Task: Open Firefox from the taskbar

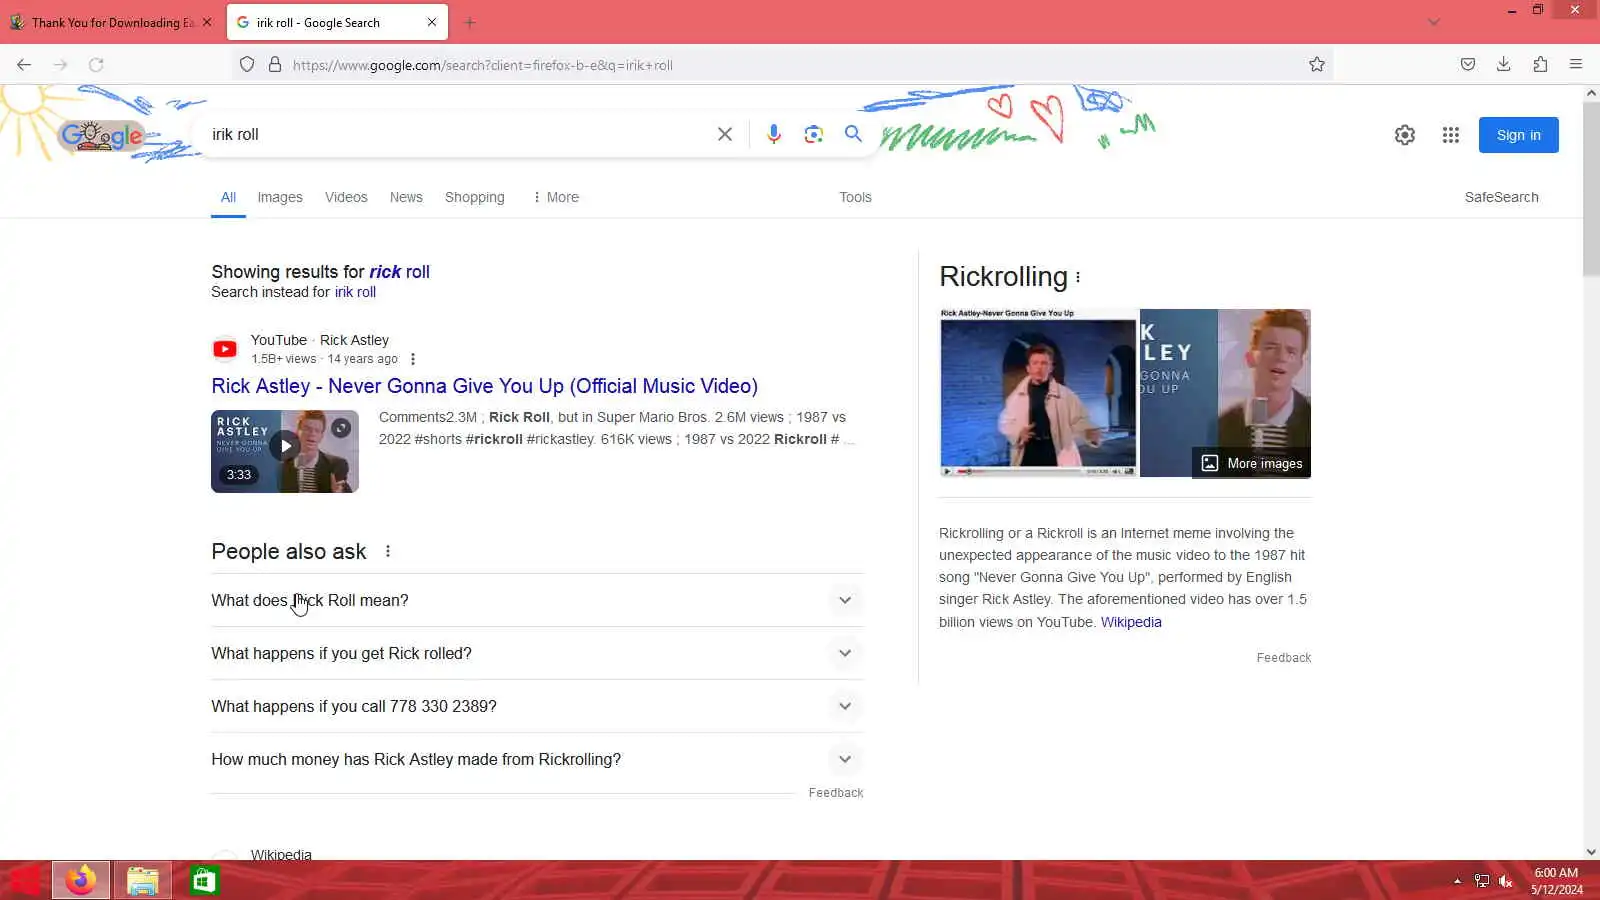Action: pyautogui.click(x=81, y=880)
